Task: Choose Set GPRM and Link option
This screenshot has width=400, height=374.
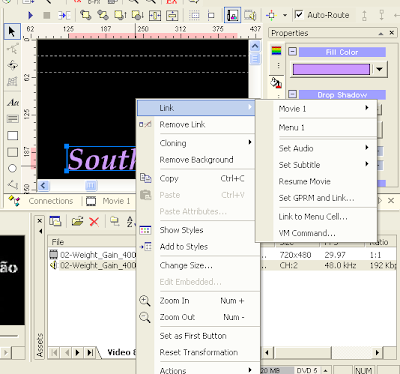Action: point(317,198)
